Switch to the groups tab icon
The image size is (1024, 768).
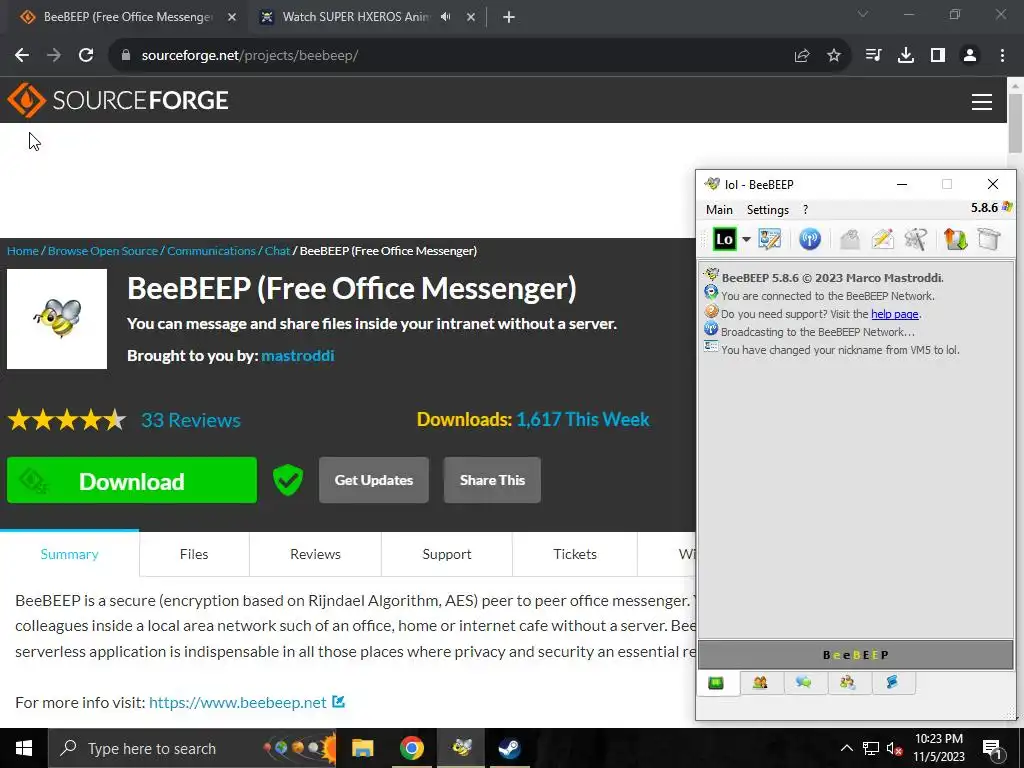848,682
